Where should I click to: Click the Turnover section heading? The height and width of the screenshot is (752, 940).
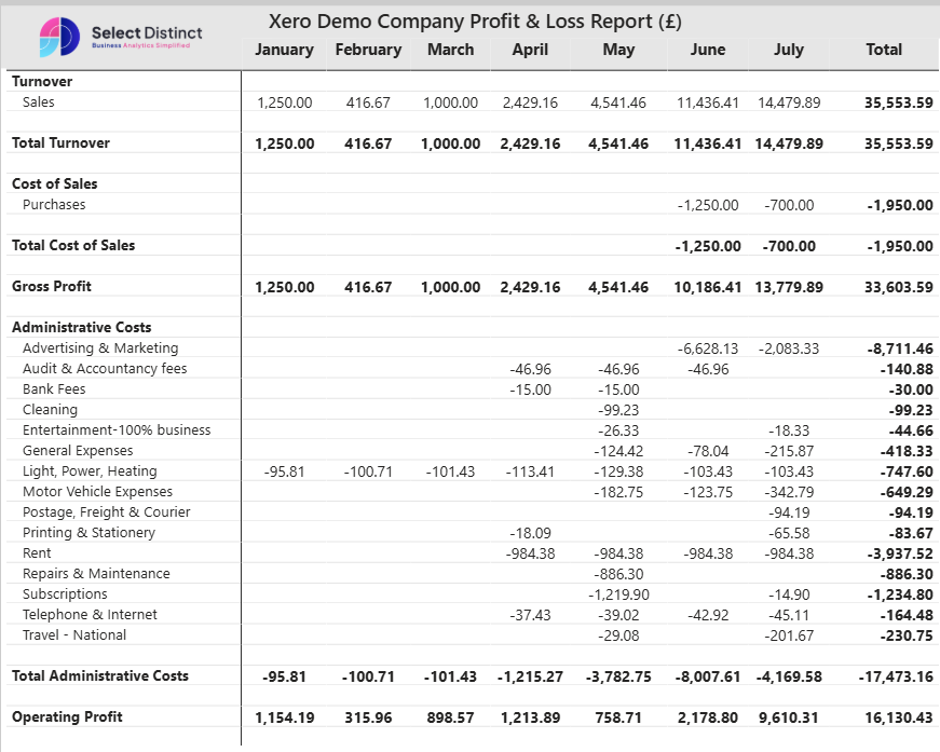coord(42,82)
